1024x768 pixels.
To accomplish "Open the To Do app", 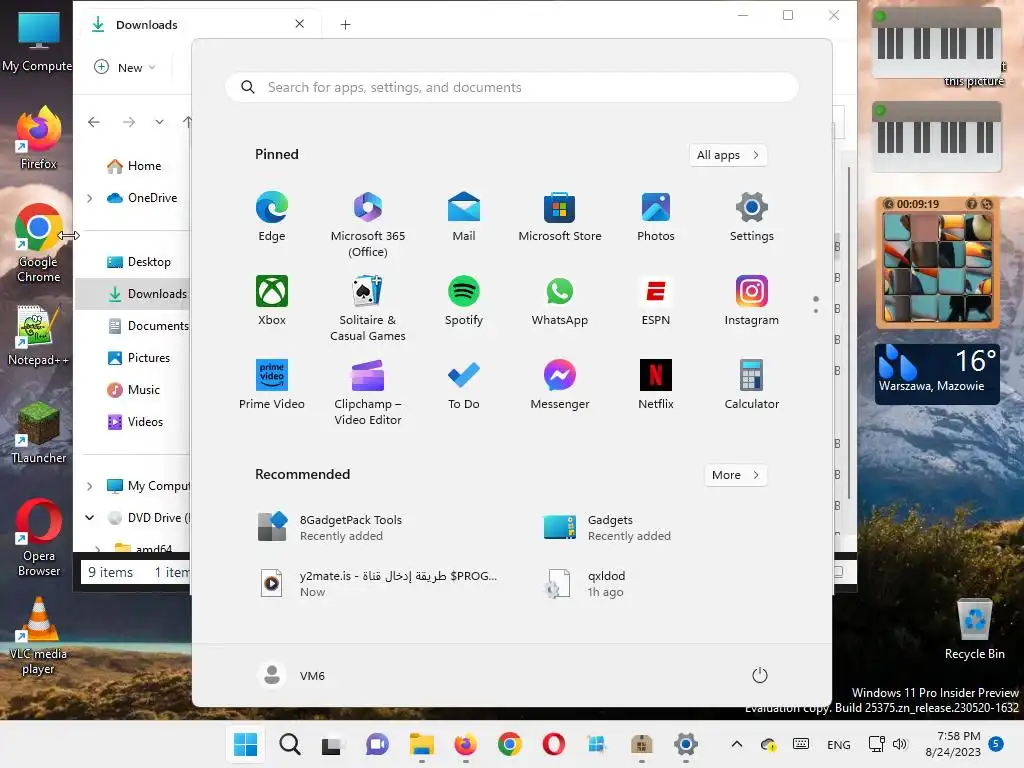I will coord(464,385).
